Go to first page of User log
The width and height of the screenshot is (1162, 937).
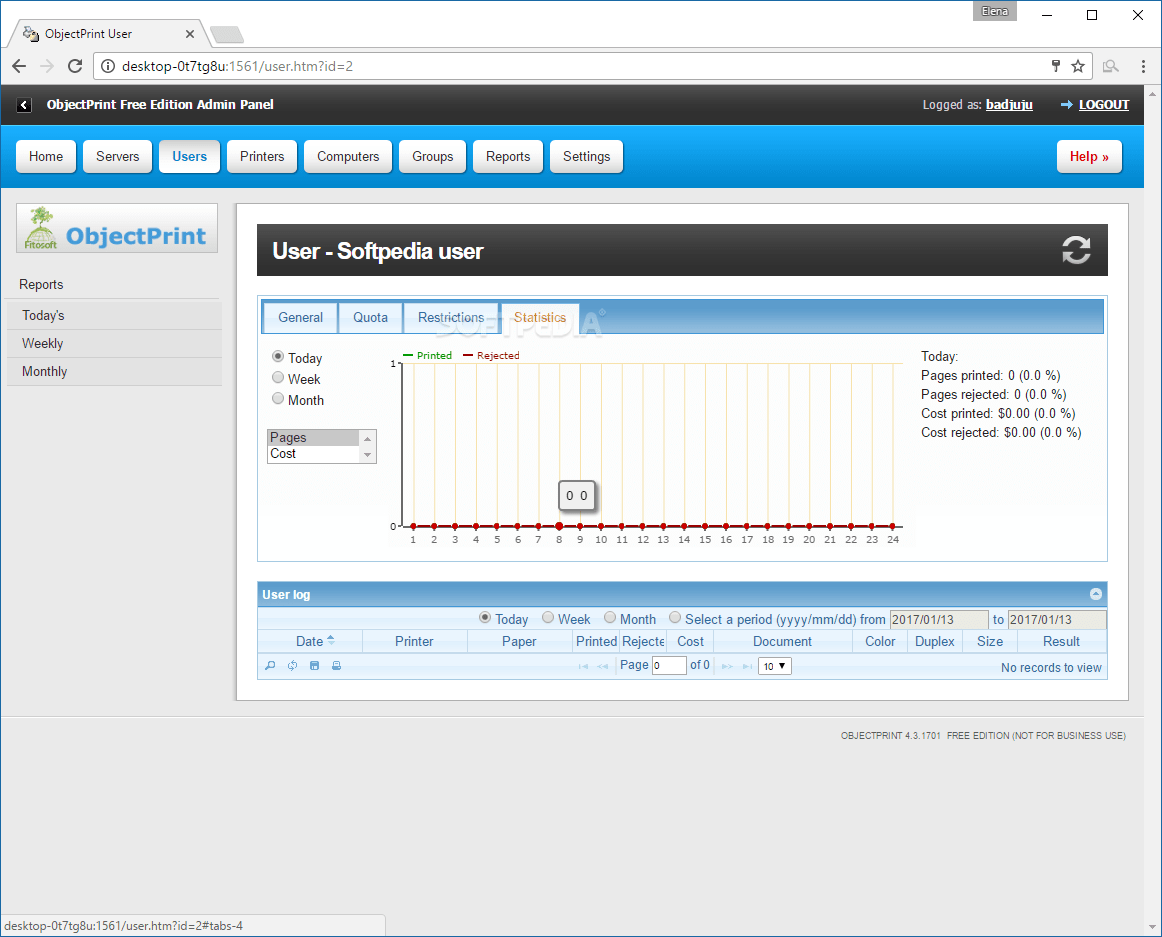tap(583, 666)
